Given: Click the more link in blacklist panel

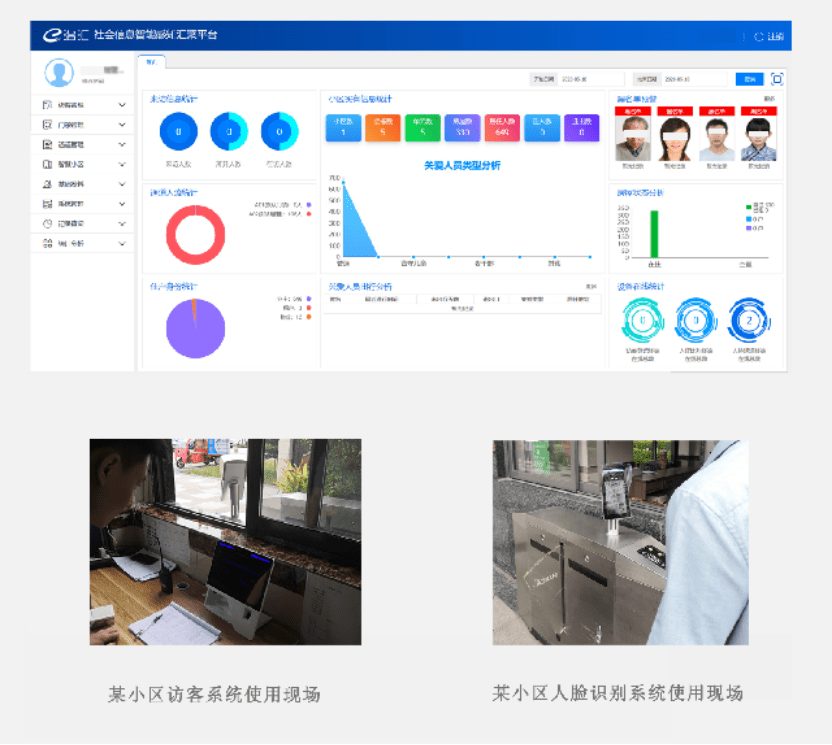Looking at the screenshot, I should (x=769, y=99).
